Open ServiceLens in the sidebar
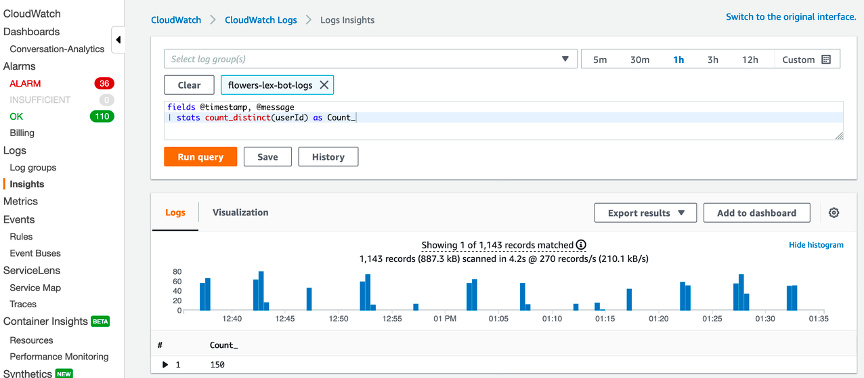The height and width of the screenshot is (378, 864). 32,271
